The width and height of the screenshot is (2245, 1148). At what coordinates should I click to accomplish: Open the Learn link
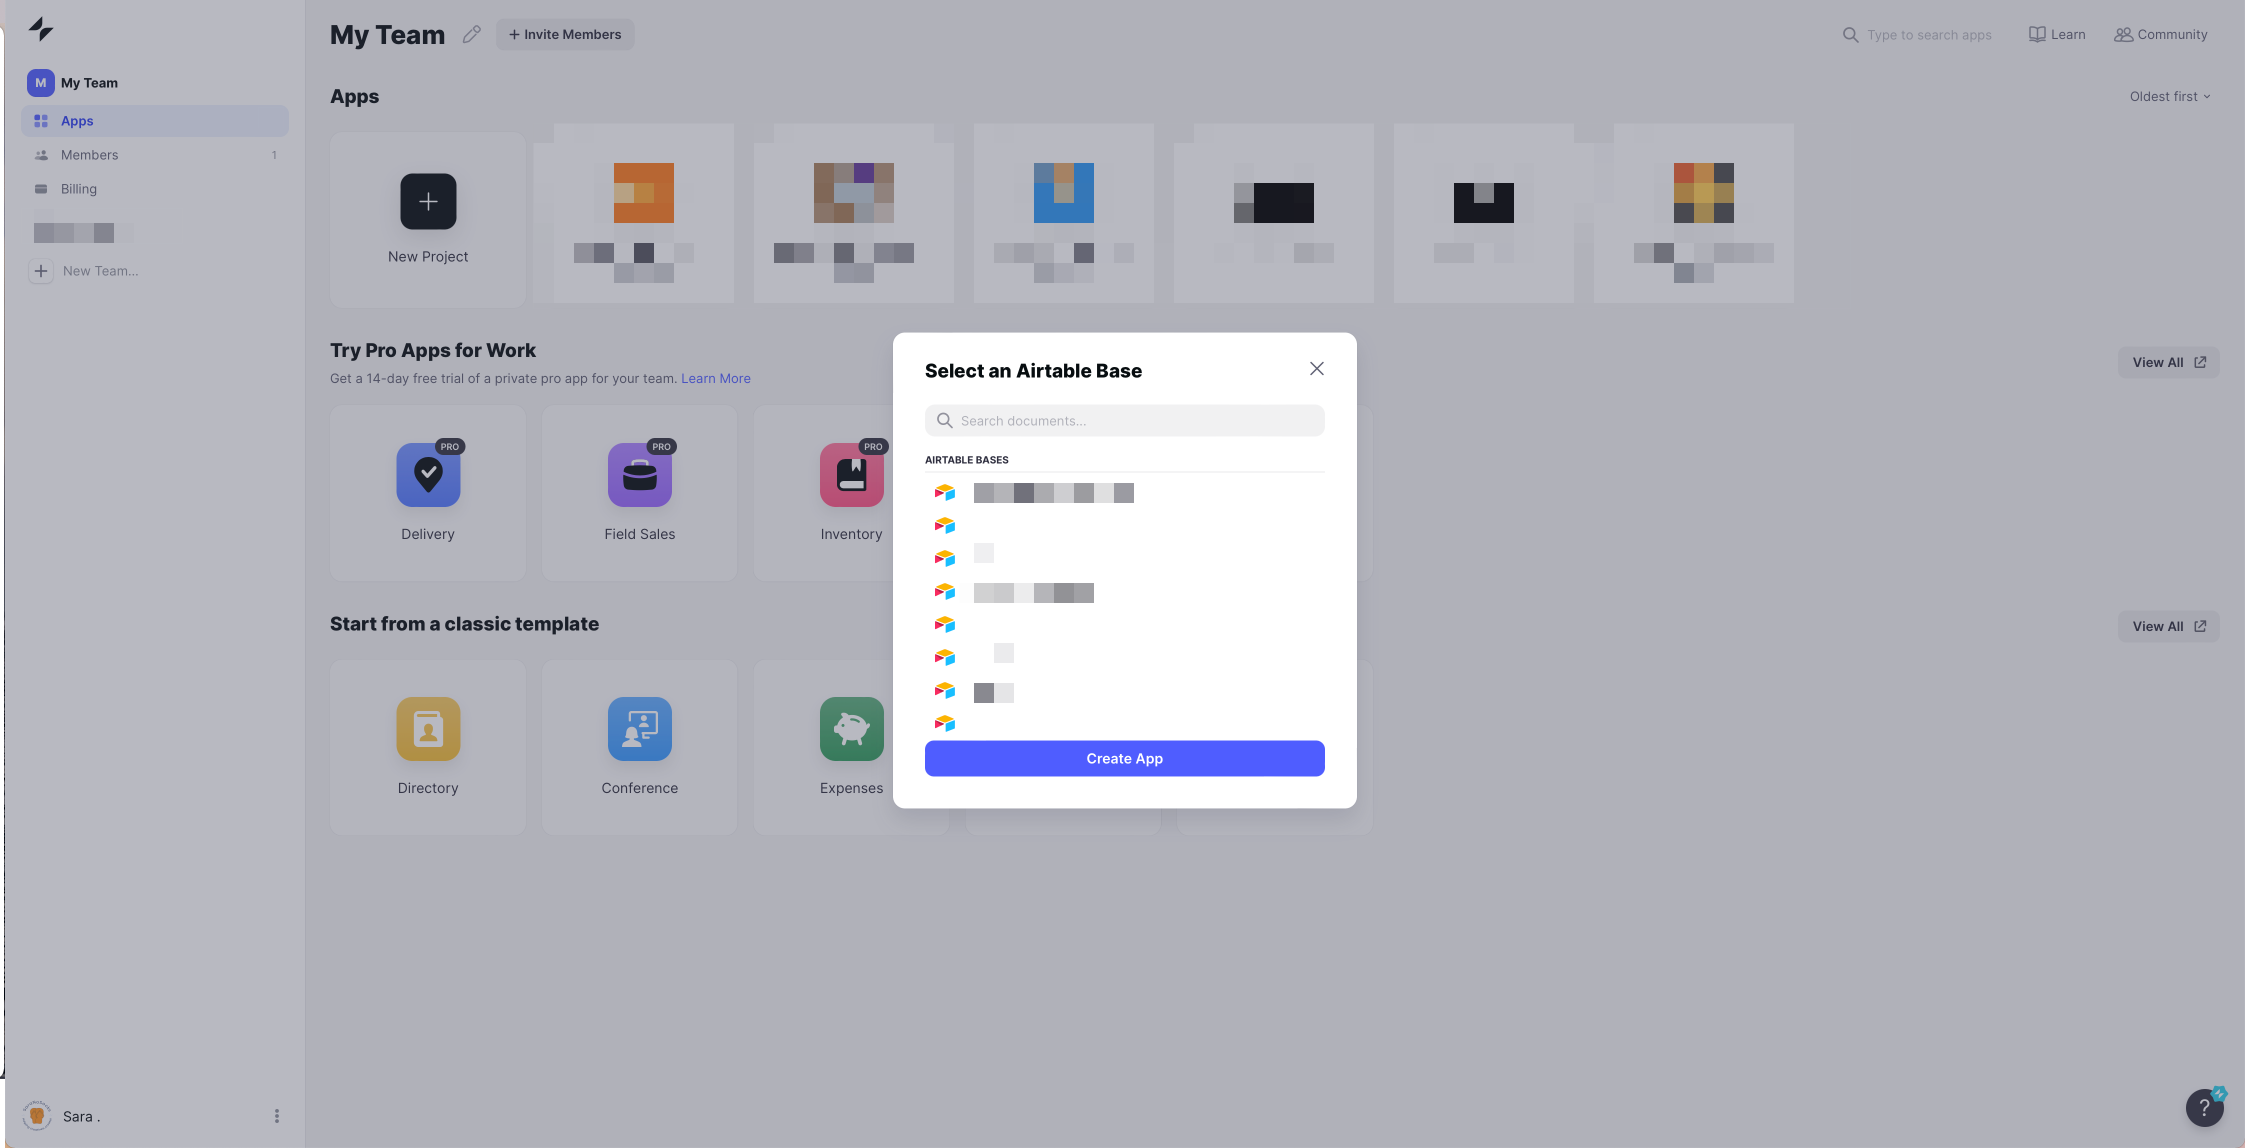(x=2057, y=35)
